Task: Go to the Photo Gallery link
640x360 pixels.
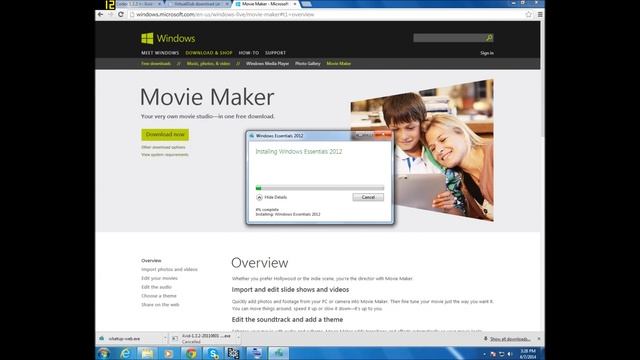Action: click(x=308, y=64)
